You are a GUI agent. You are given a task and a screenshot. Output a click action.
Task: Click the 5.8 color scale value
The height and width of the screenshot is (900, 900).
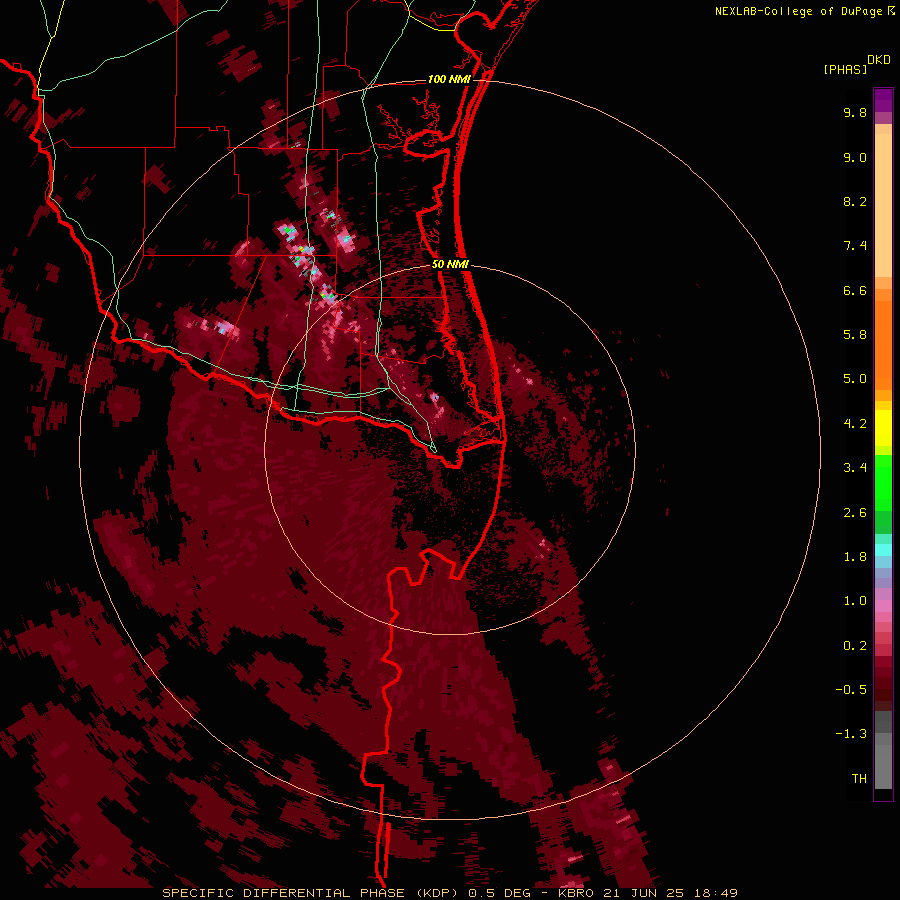click(x=855, y=335)
